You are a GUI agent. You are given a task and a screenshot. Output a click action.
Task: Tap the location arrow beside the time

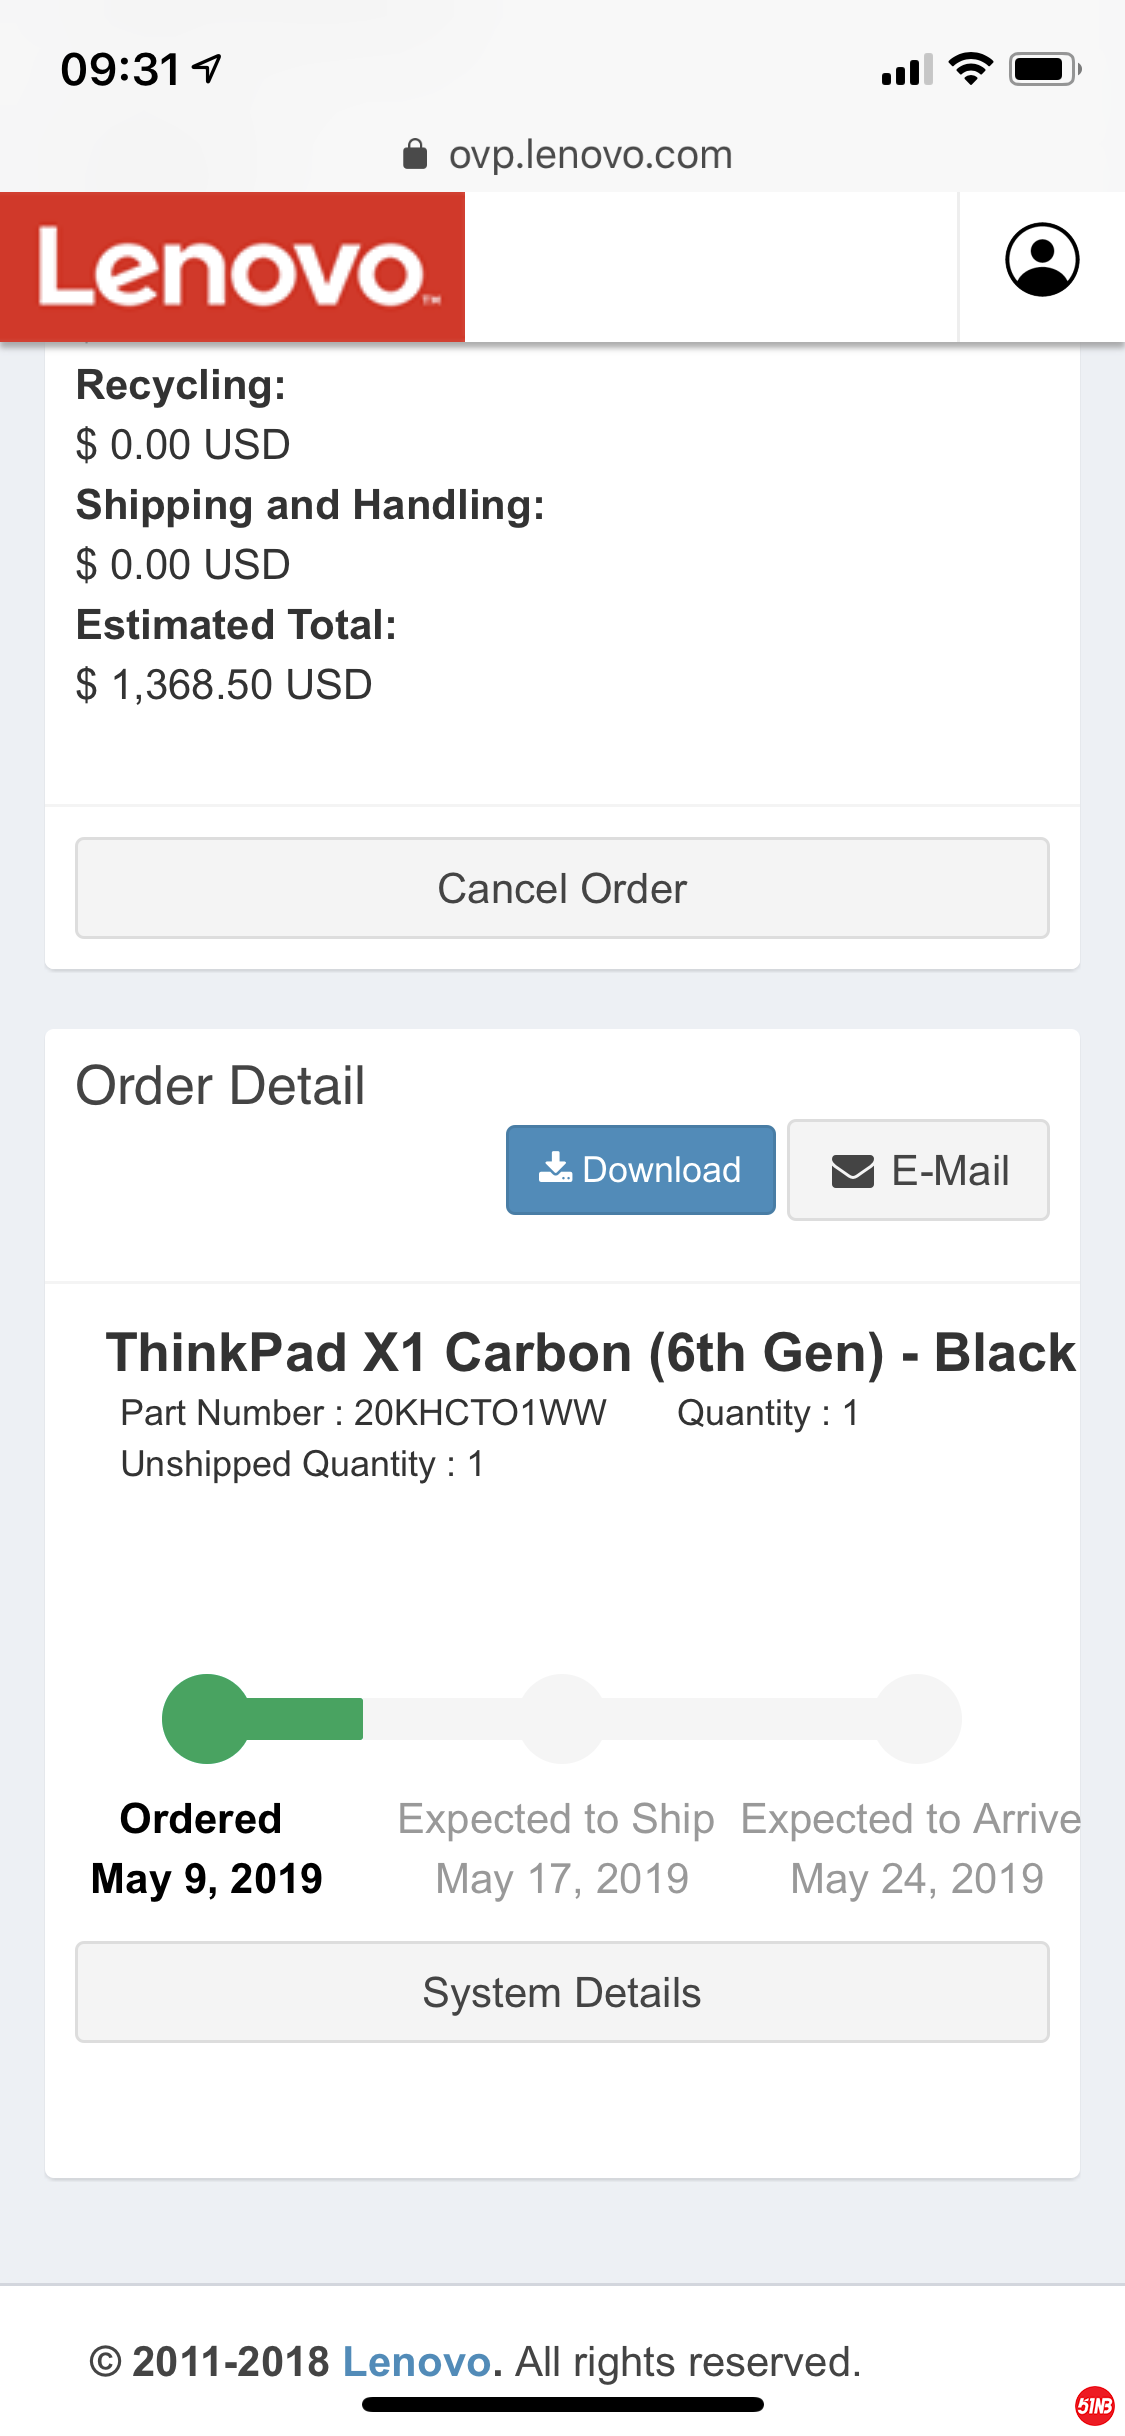click(x=208, y=69)
